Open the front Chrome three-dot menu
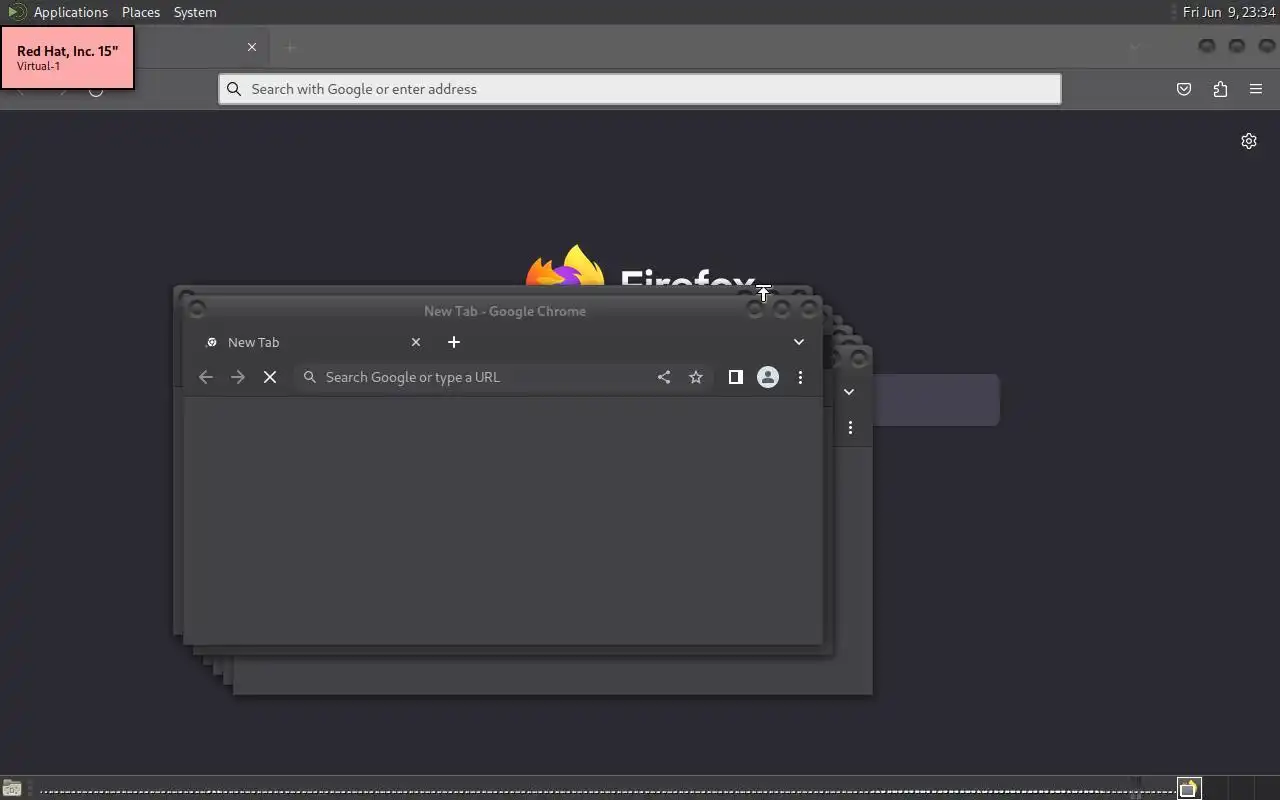 tap(800, 377)
